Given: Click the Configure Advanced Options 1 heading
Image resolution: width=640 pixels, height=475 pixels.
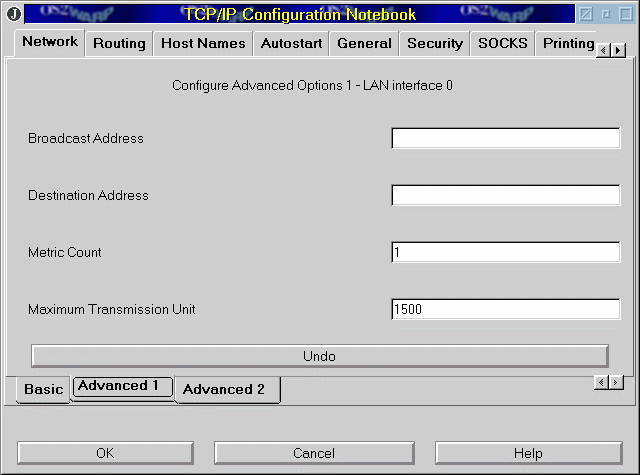Looking at the screenshot, I should (x=312, y=86).
